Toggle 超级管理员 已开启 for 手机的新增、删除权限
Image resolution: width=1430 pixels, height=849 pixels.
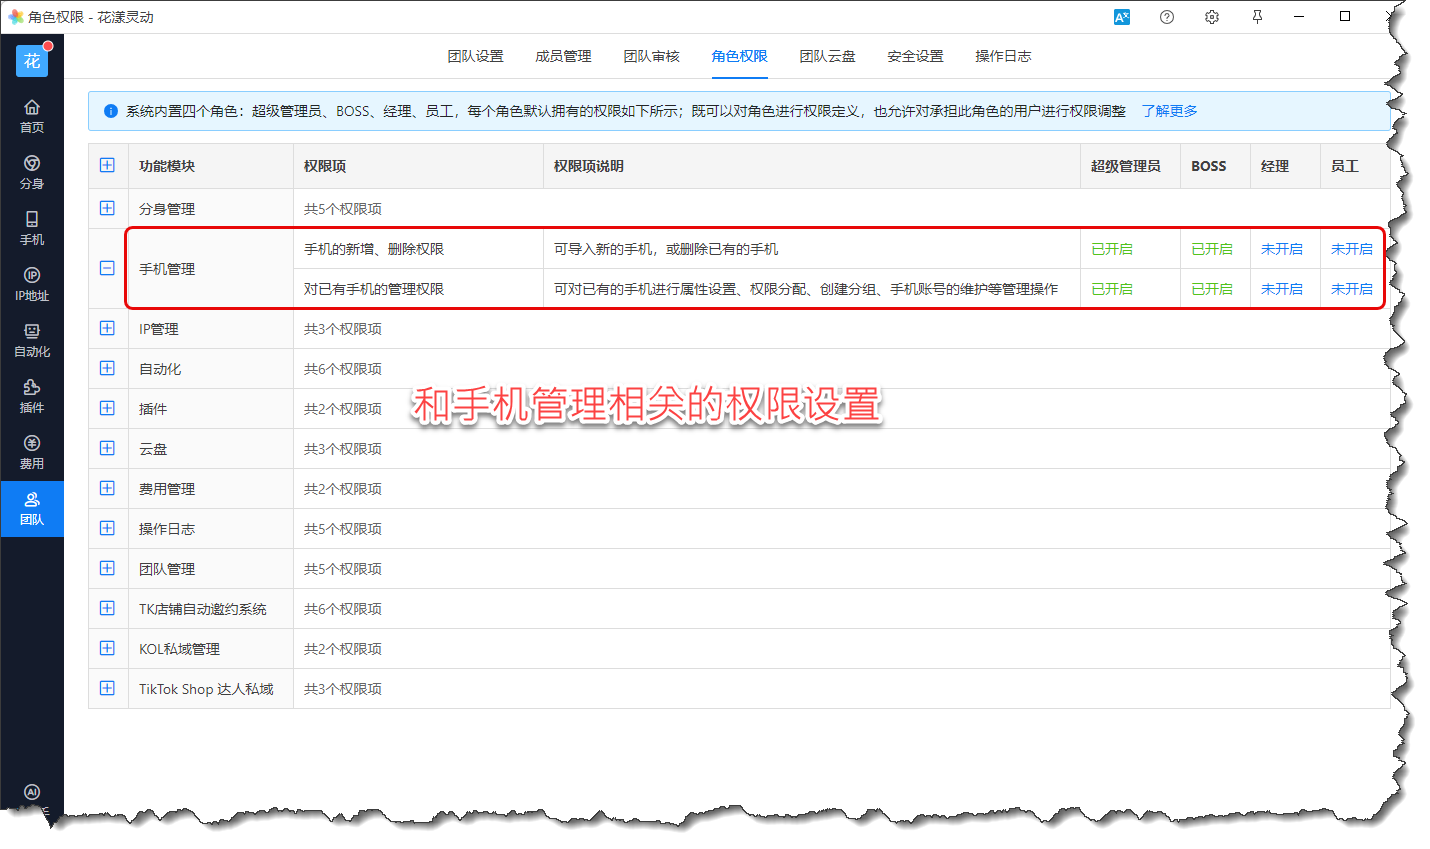(1112, 249)
